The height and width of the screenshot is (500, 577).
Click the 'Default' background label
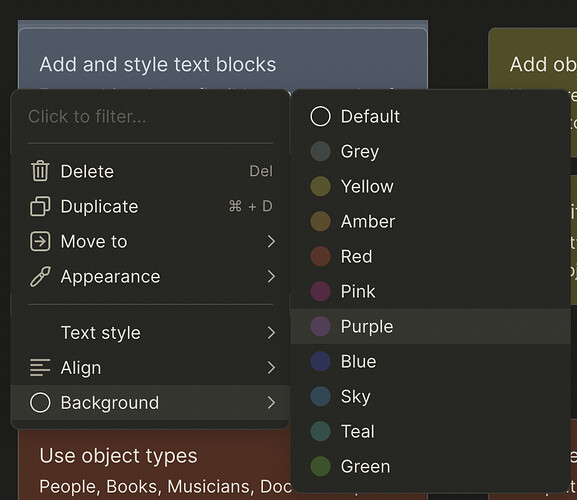coord(370,117)
